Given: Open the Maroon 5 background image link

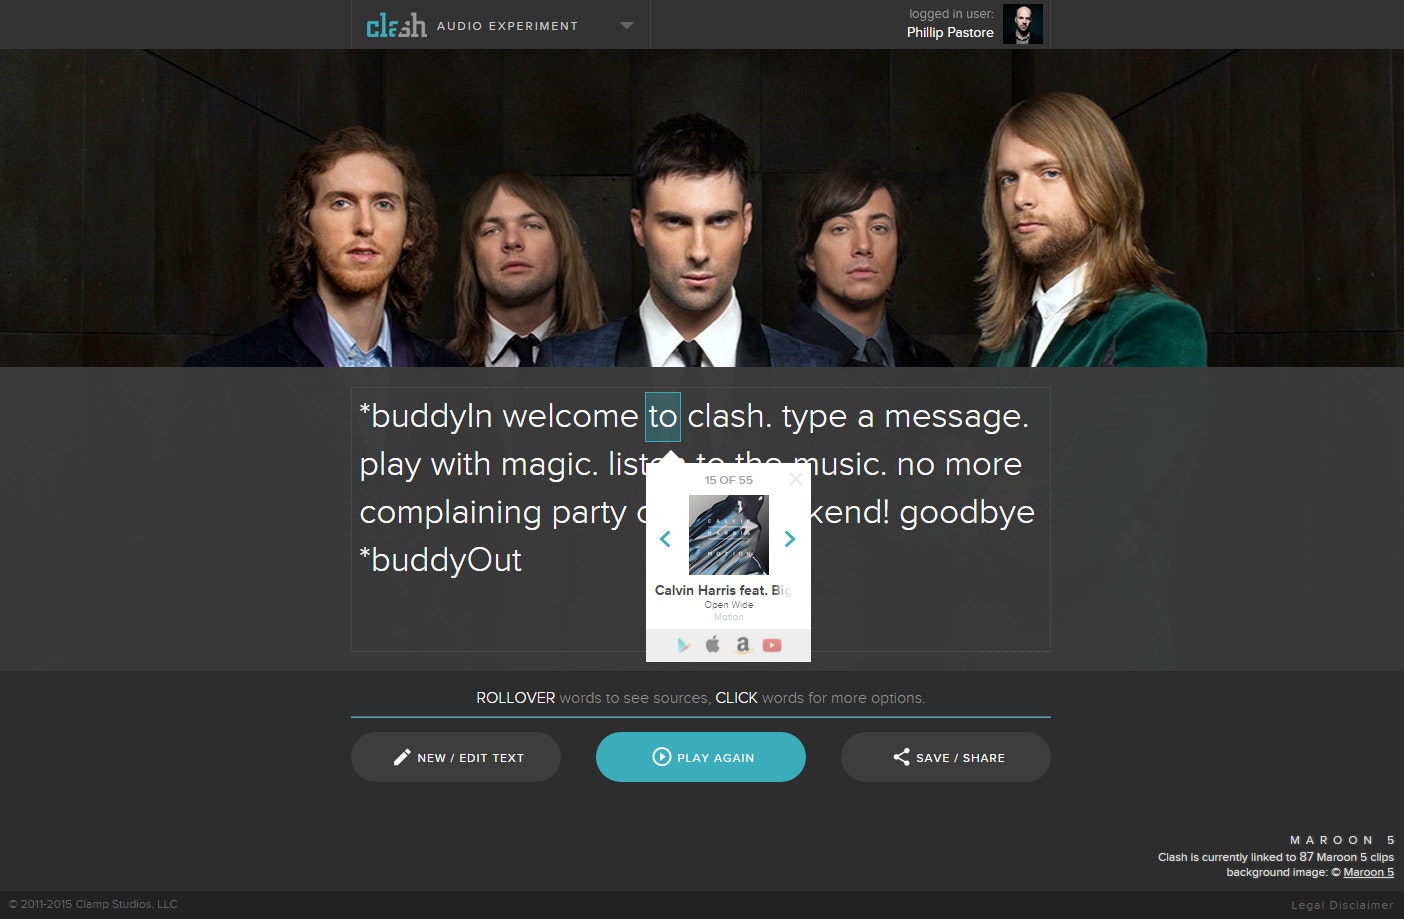Looking at the screenshot, I should click(1368, 872).
